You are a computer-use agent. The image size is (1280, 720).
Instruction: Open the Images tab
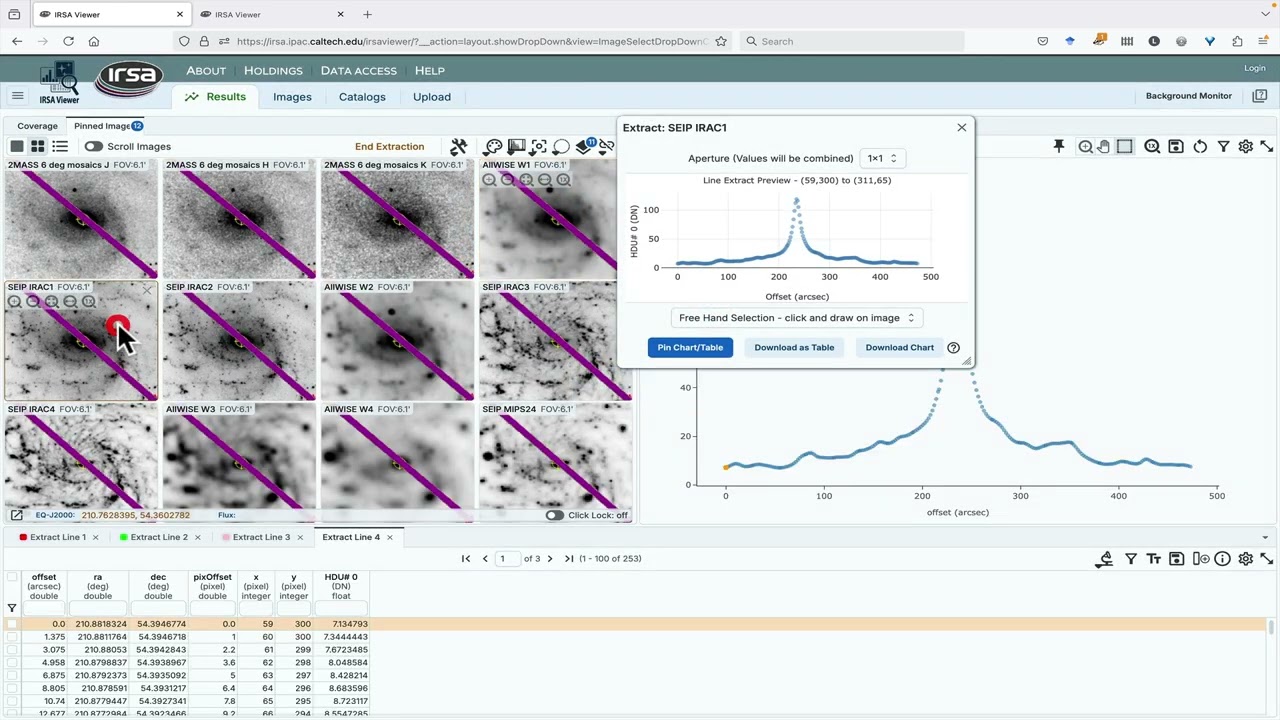point(292,97)
